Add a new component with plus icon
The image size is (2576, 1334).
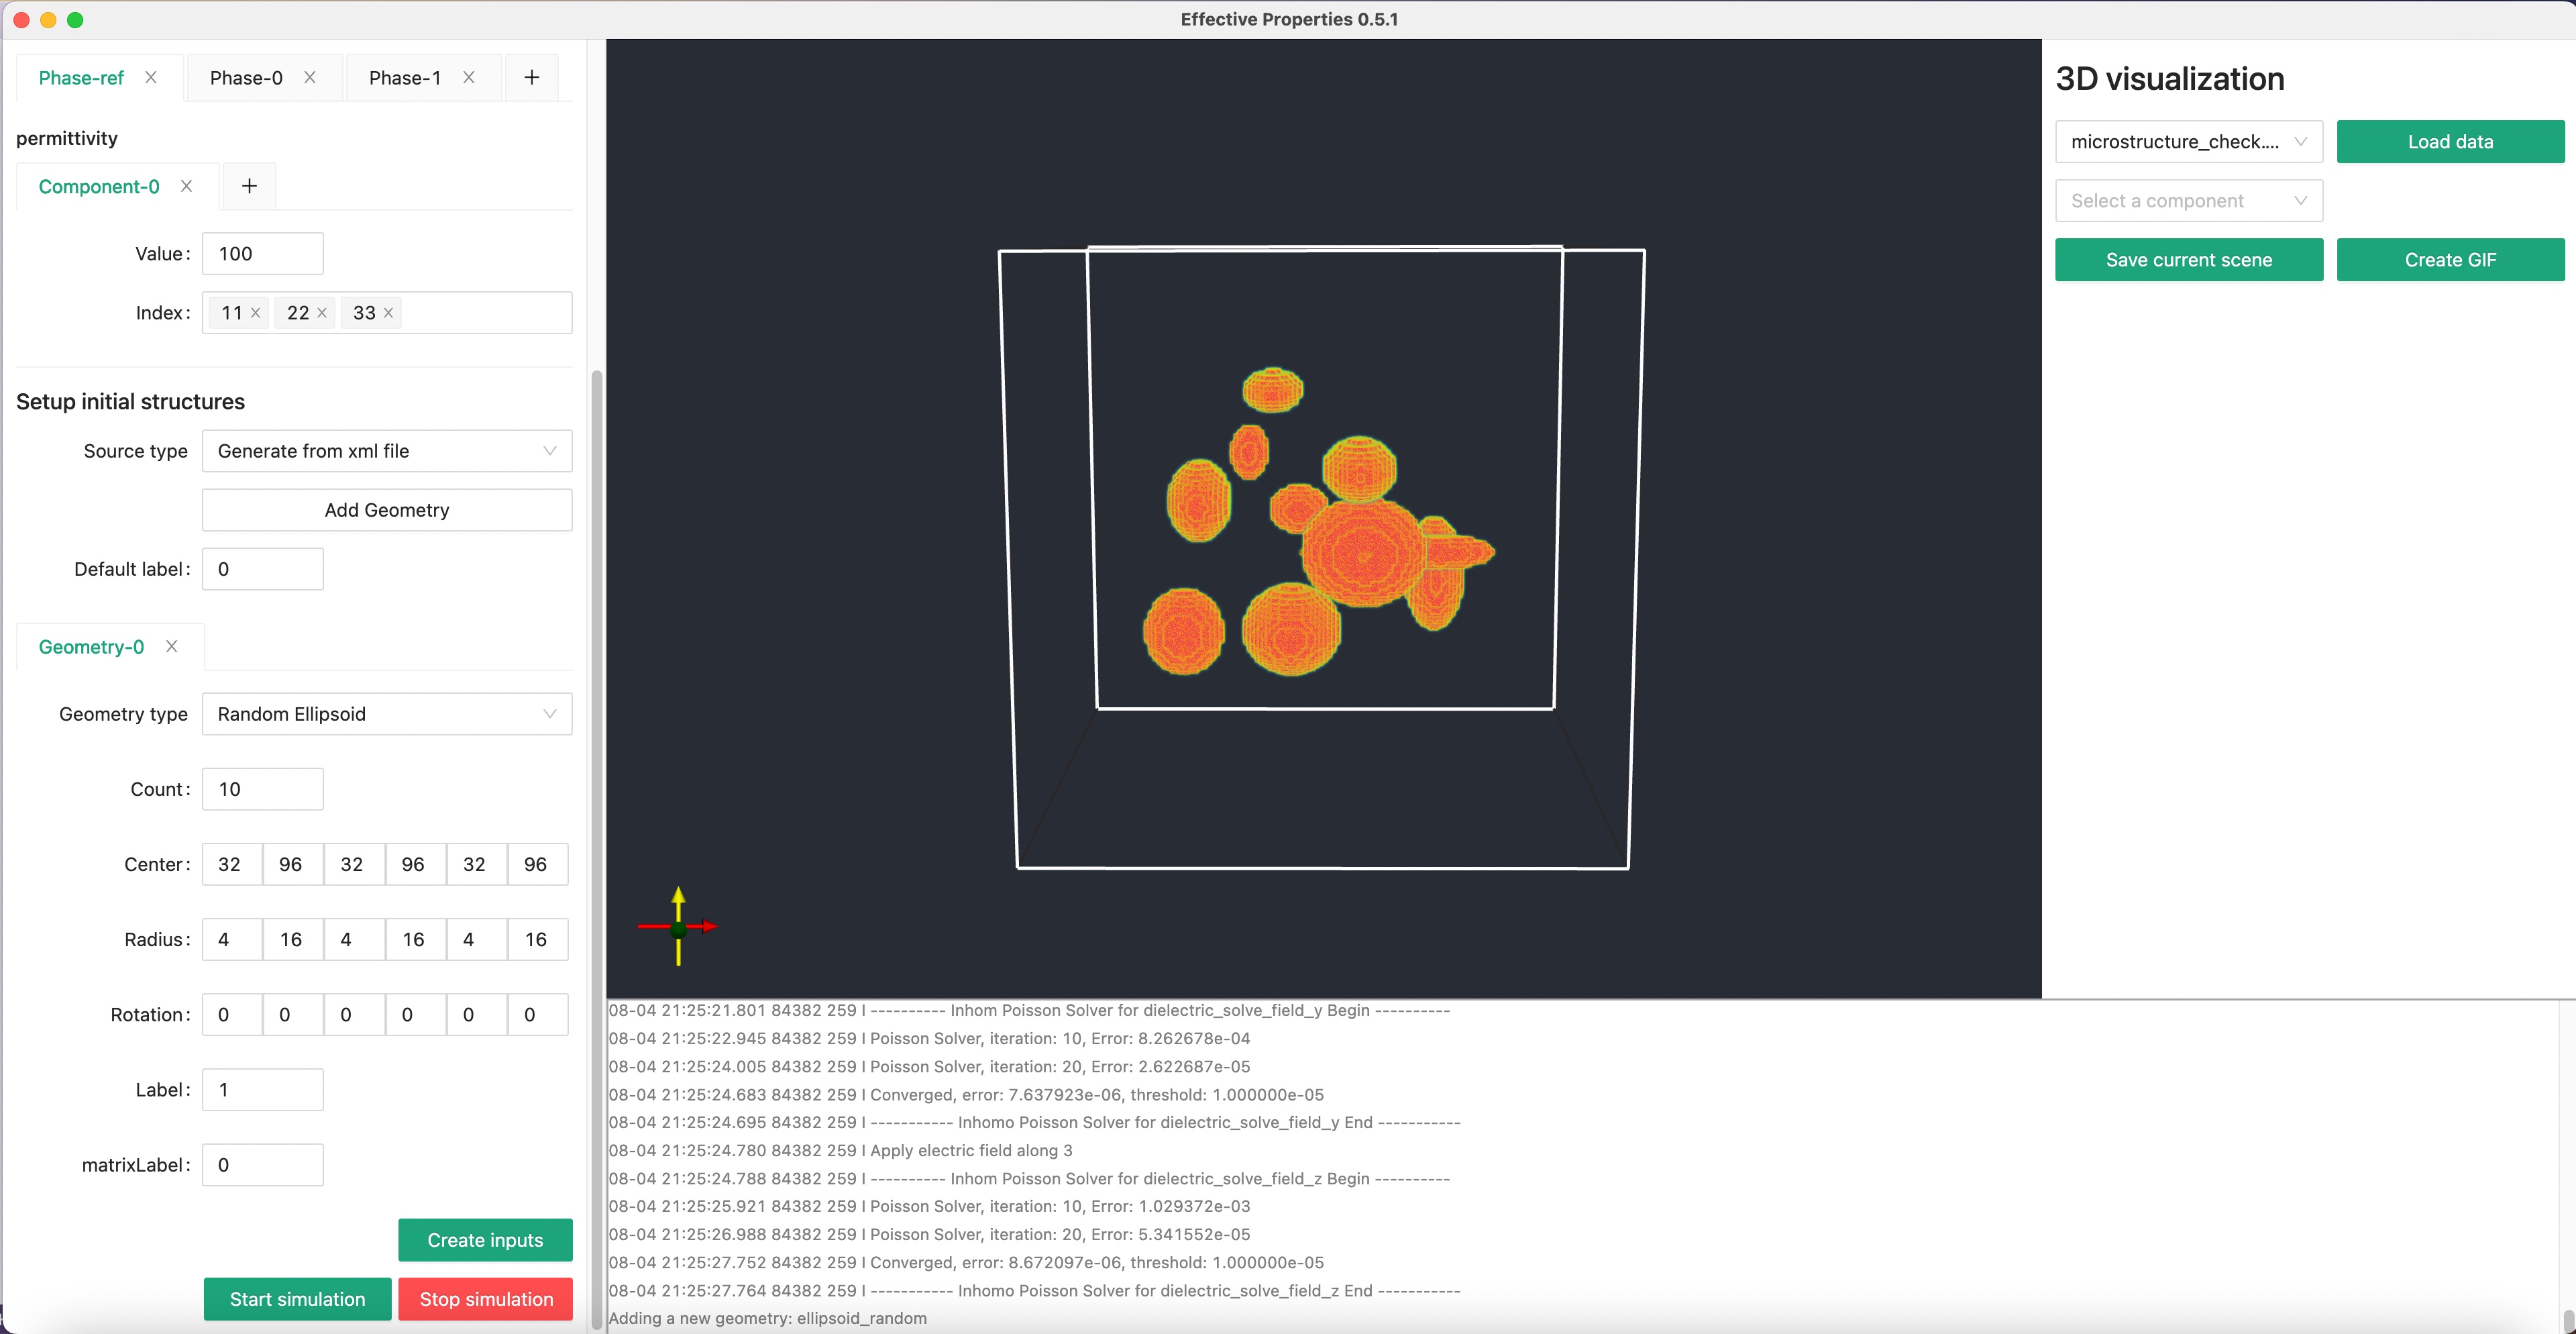tap(249, 186)
